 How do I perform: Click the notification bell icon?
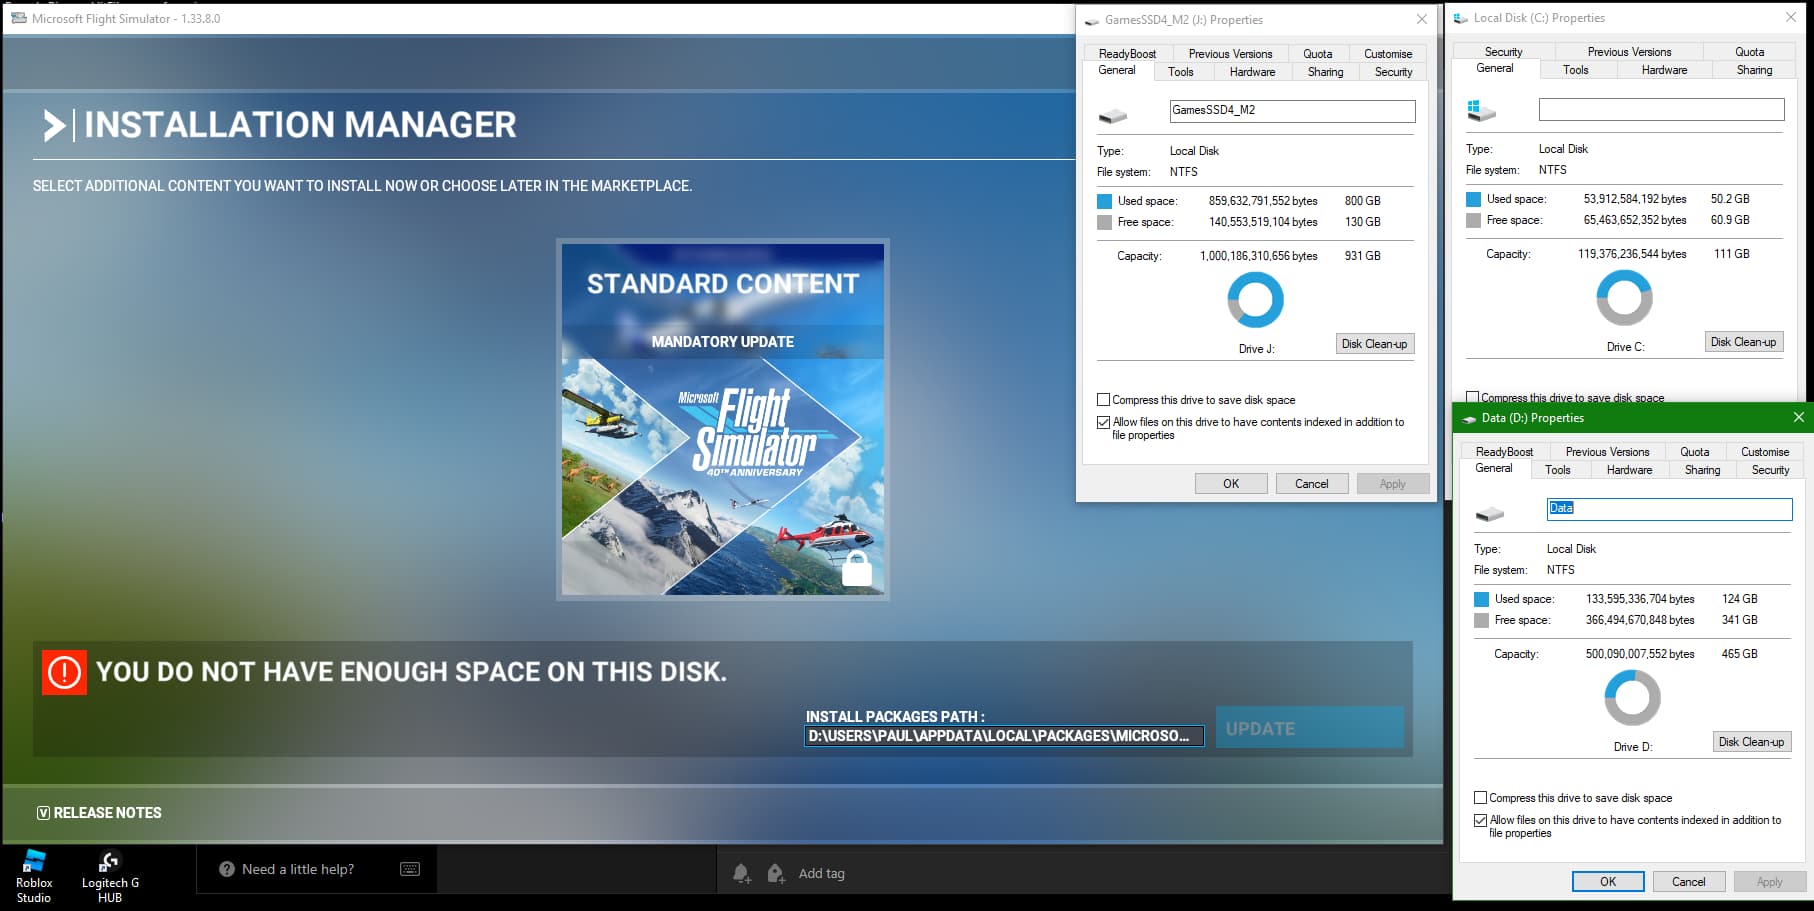click(741, 873)
